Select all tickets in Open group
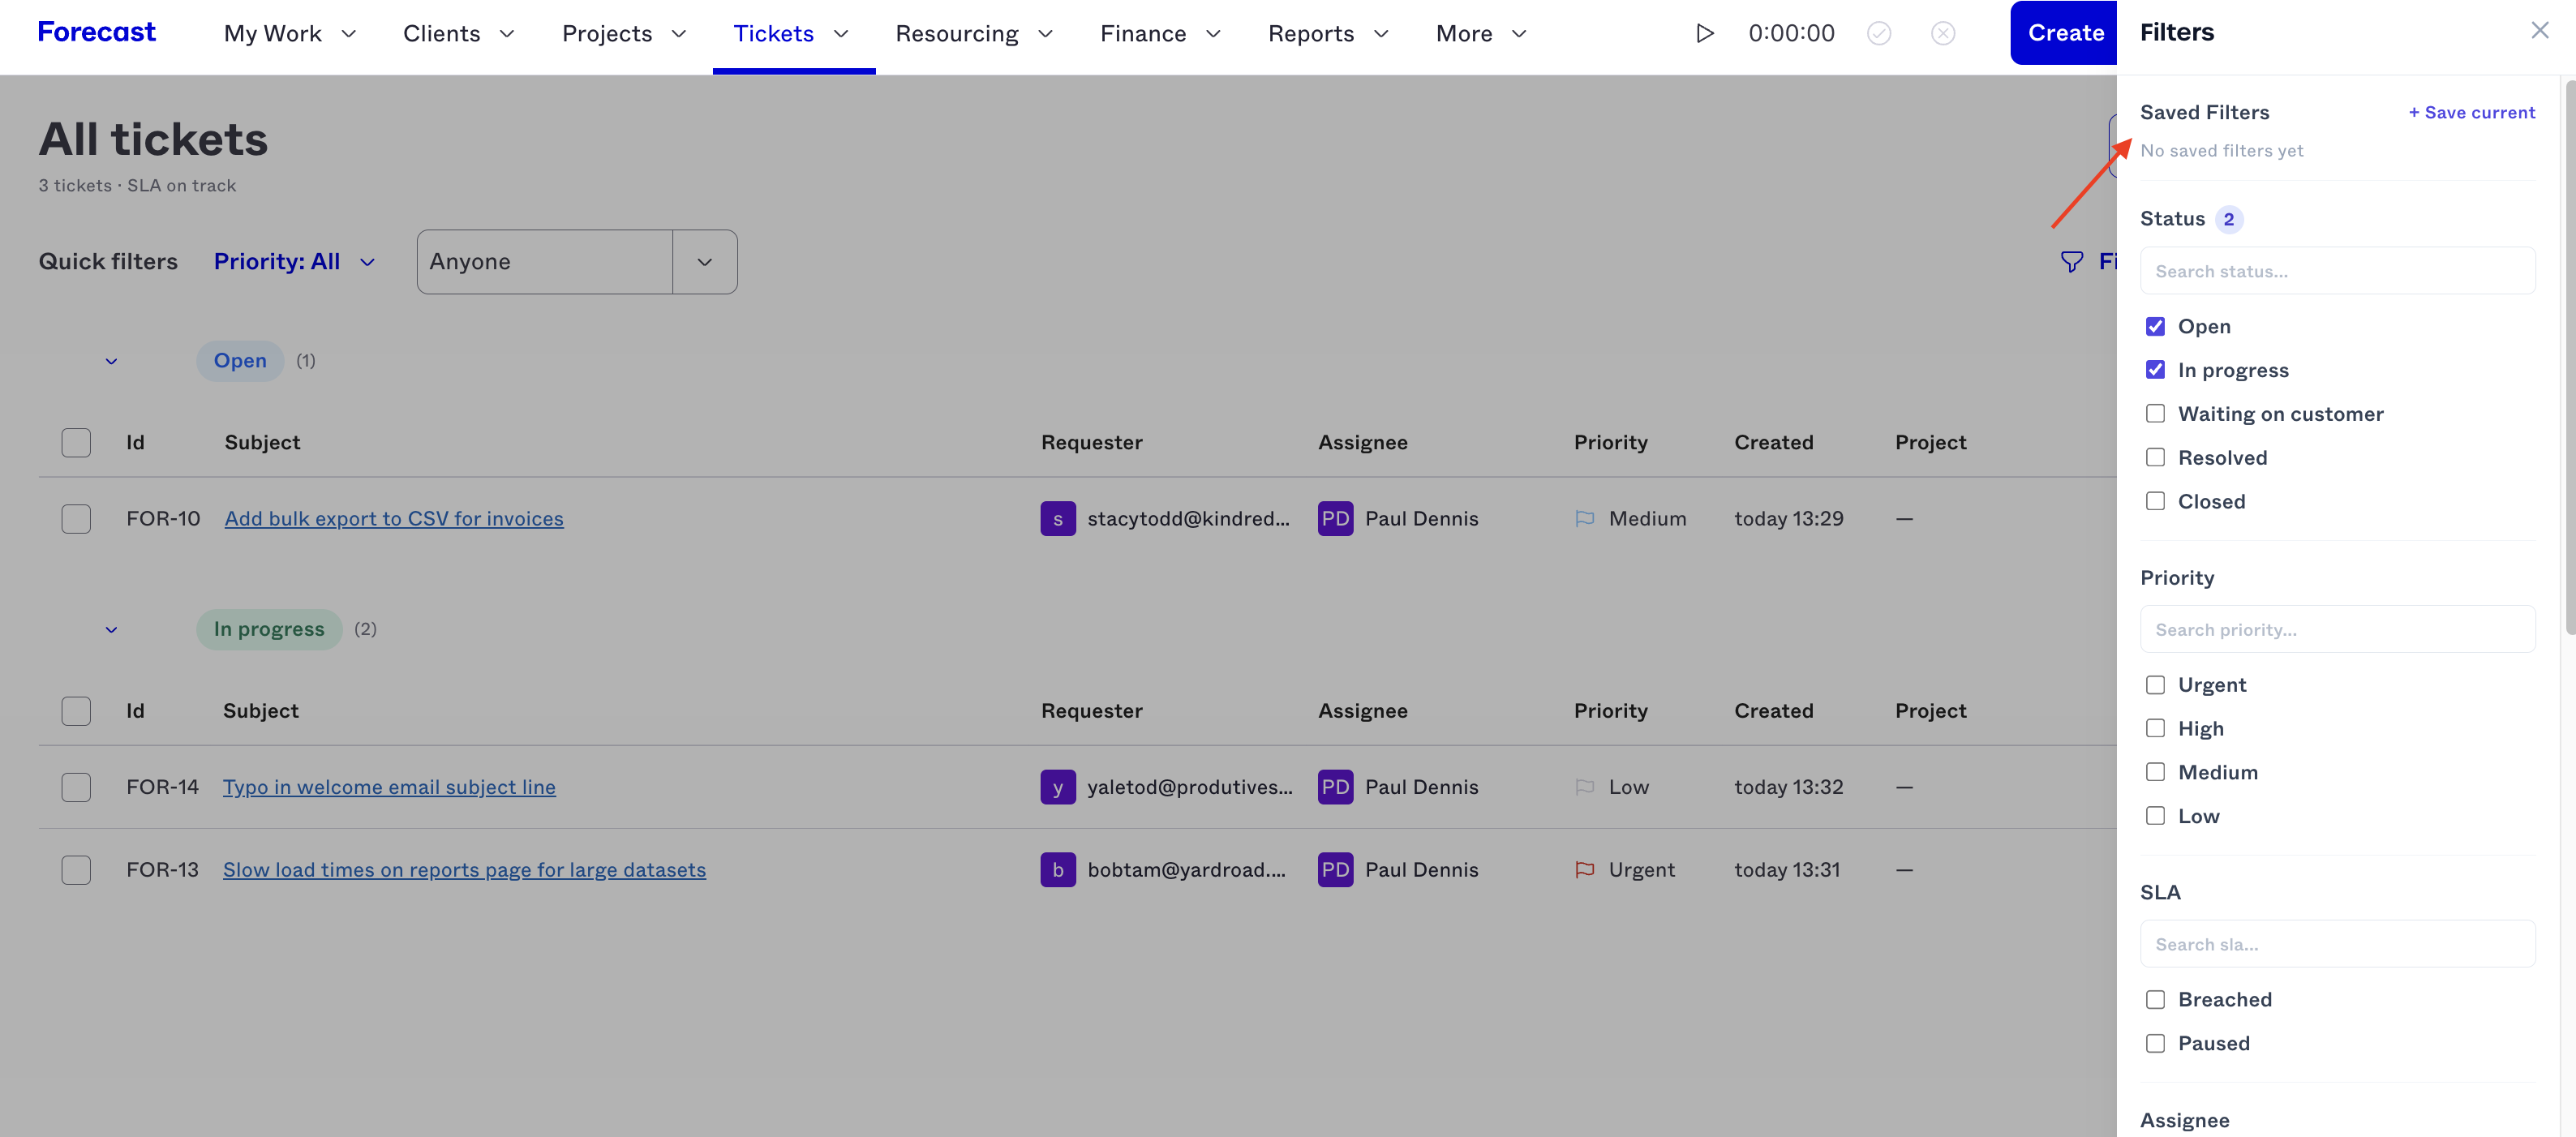Image resolution: width=2576 pixels, height=1137 pixels. coord(76,442)
